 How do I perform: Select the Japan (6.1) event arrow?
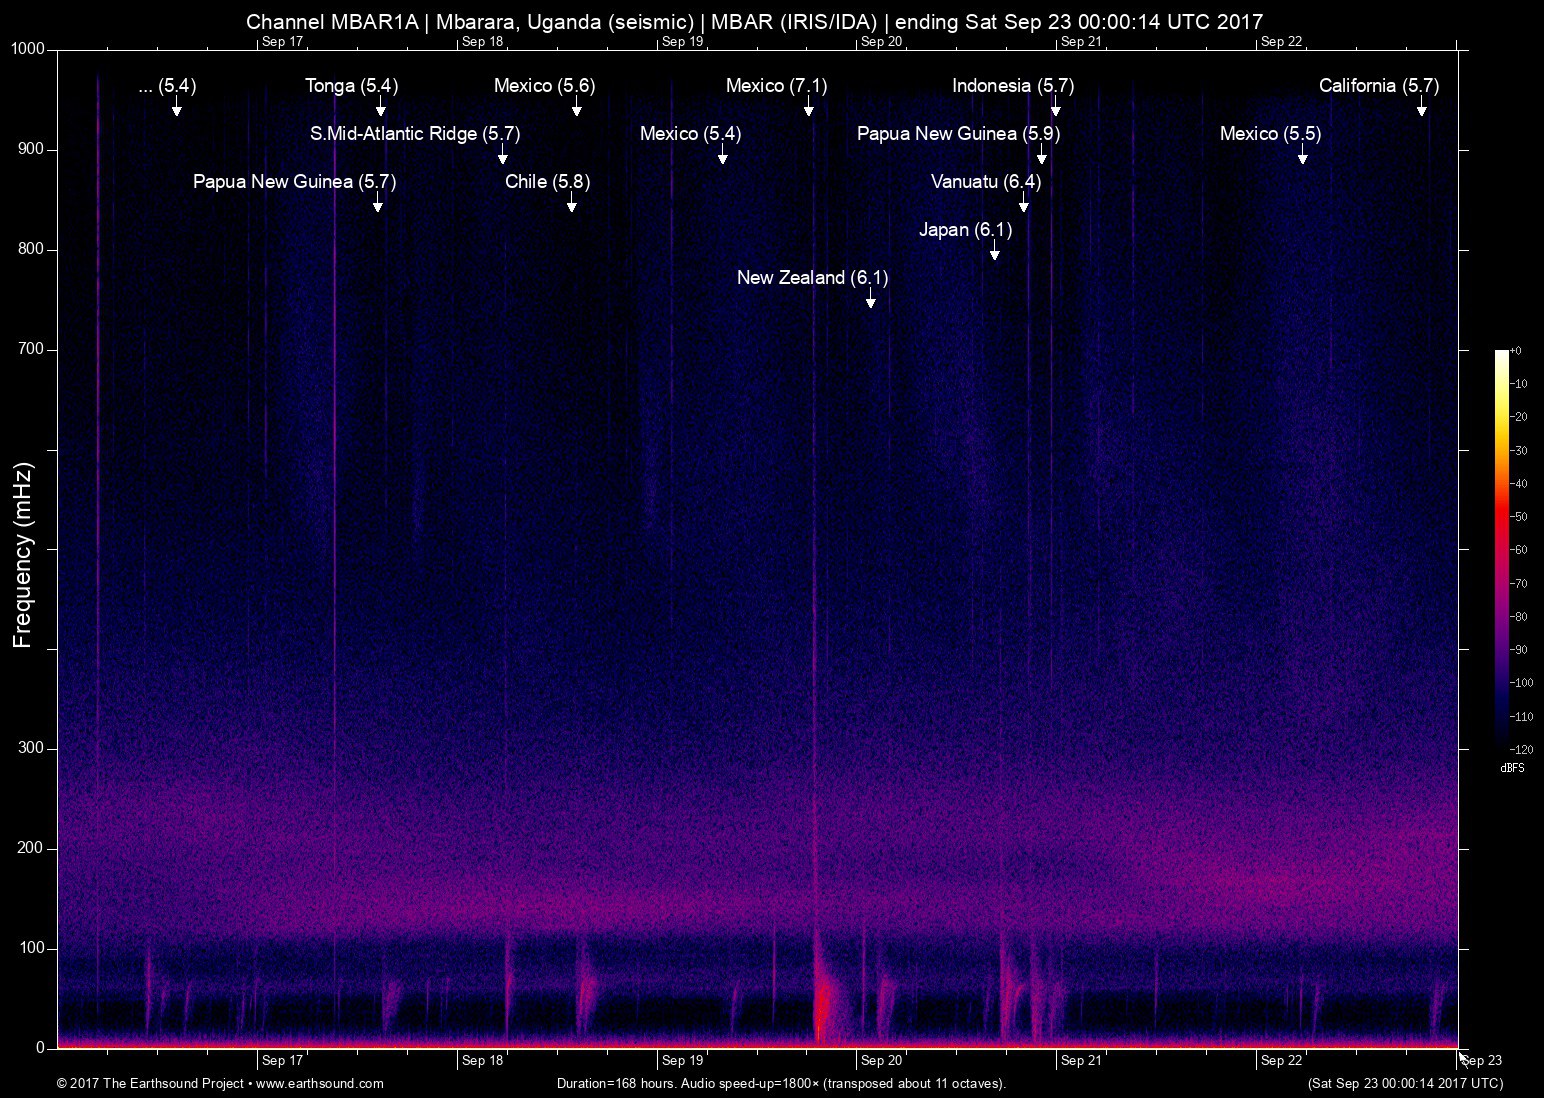(x=995, y=255)
